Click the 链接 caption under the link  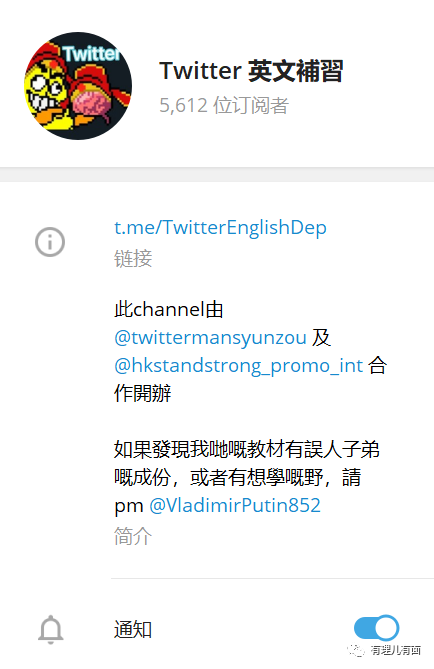pos(133,259)
